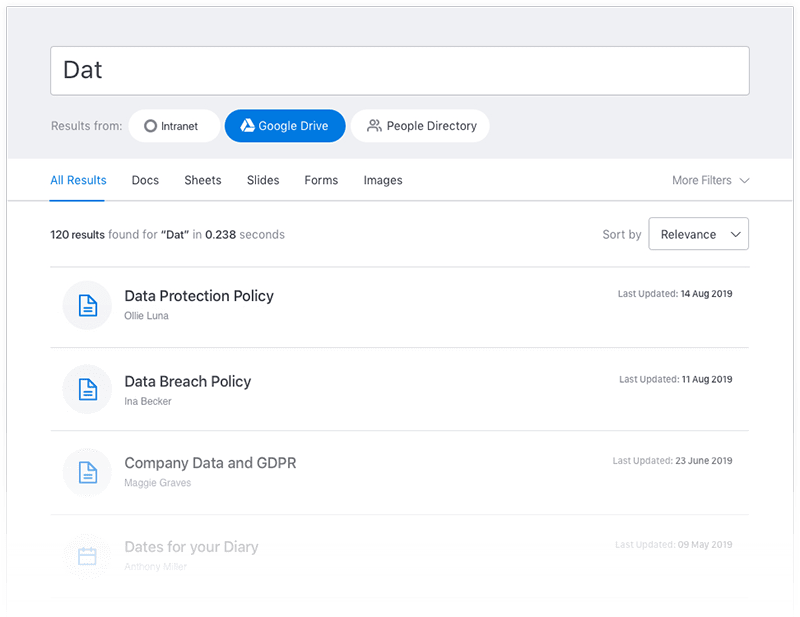The image size is (800, 617).
Task: Show the Forms tab results
Action: (321, 180)
